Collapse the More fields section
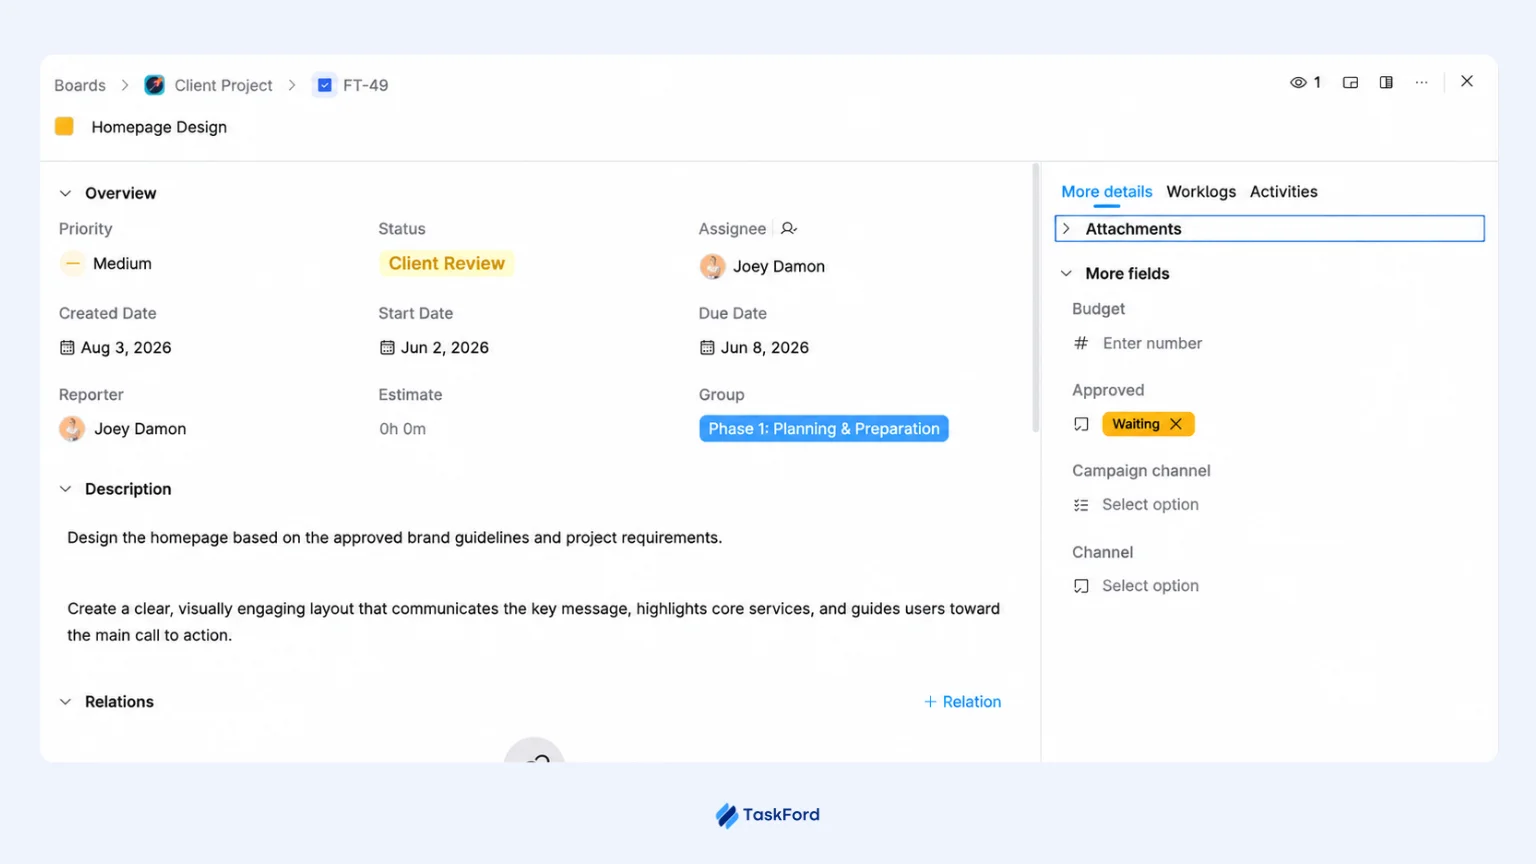This screenshot has height=864, width=1536. [1066, 273]
